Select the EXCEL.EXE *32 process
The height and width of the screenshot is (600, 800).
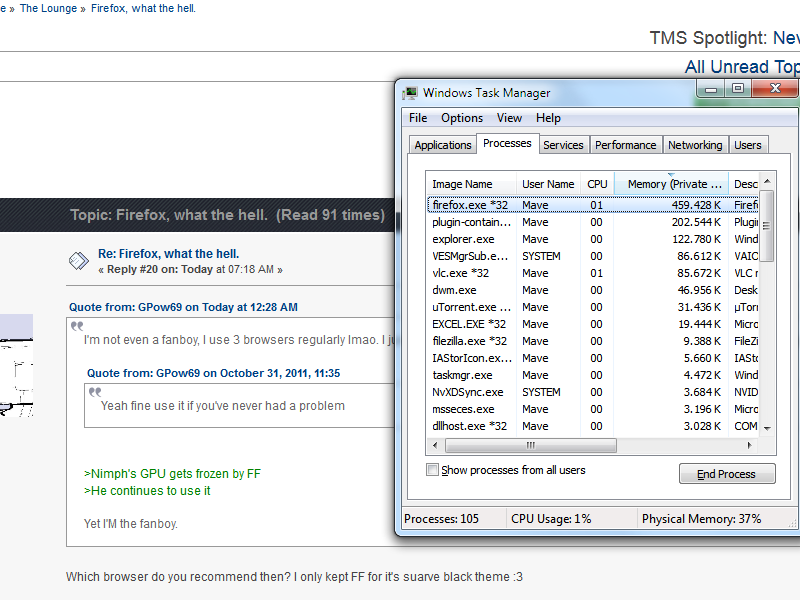click(x=593, y=324)
